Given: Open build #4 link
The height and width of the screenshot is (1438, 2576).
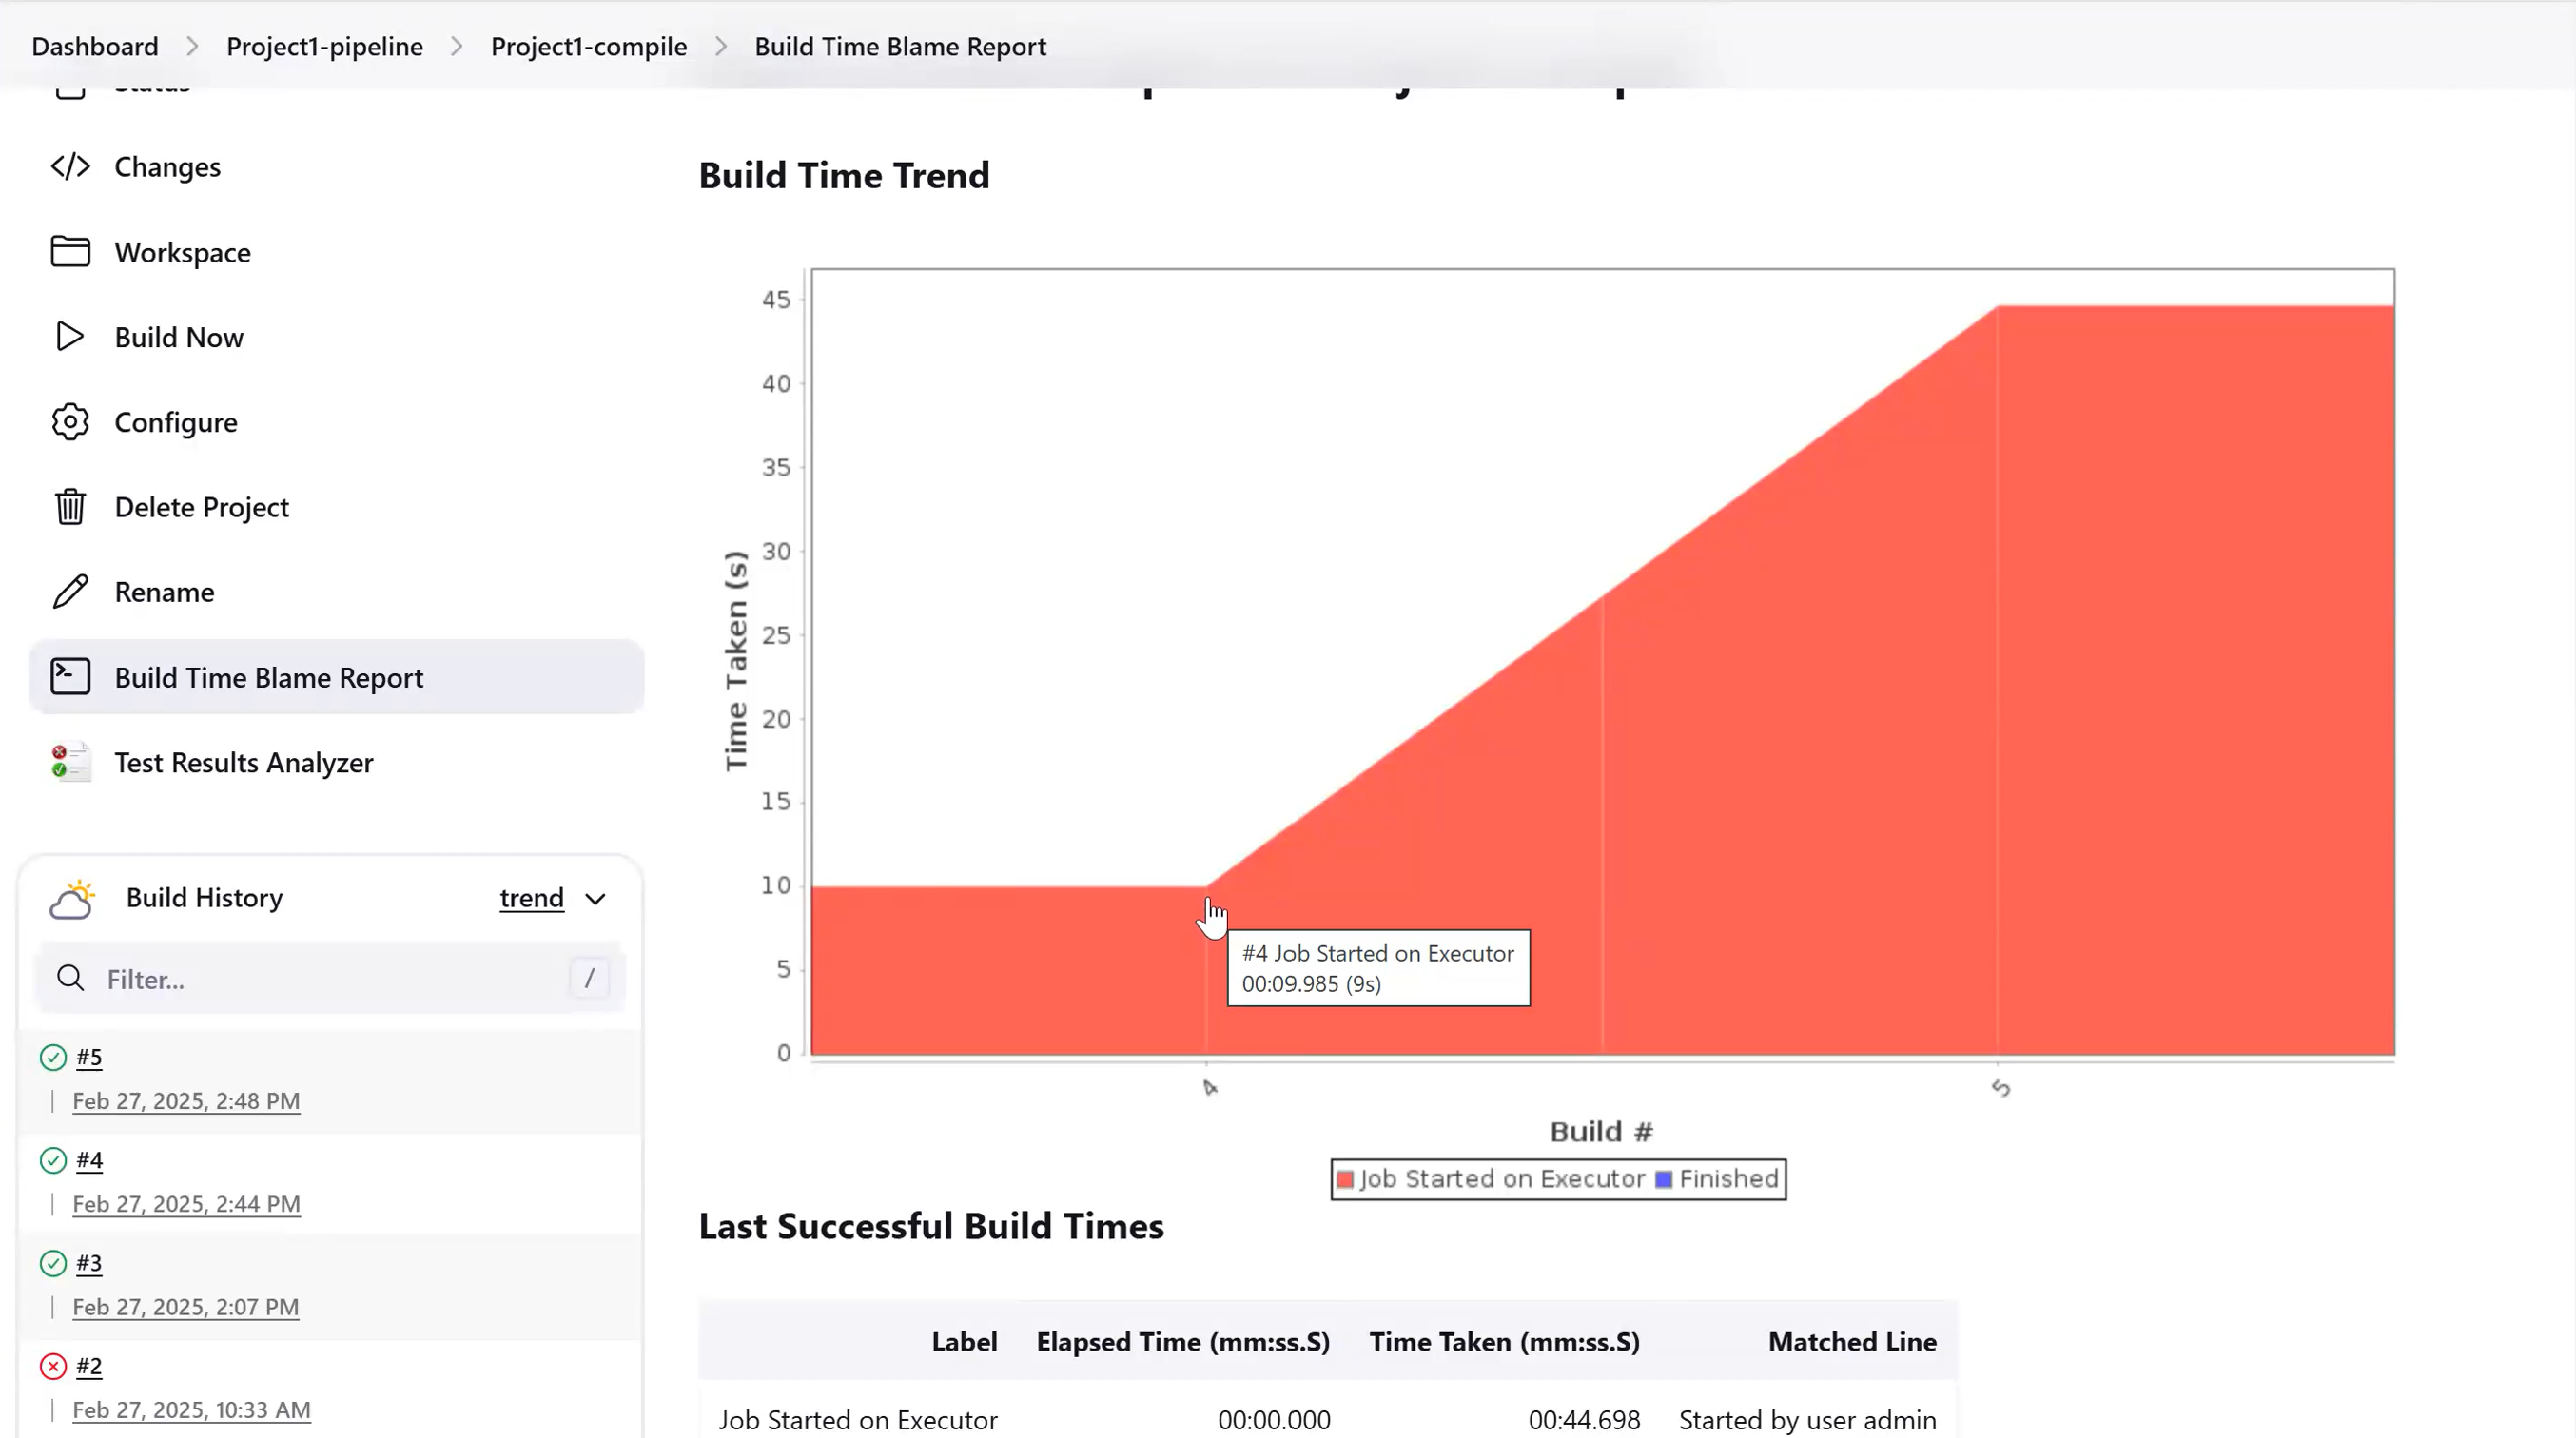Looking at the screenshot, I should point(89,1160).
